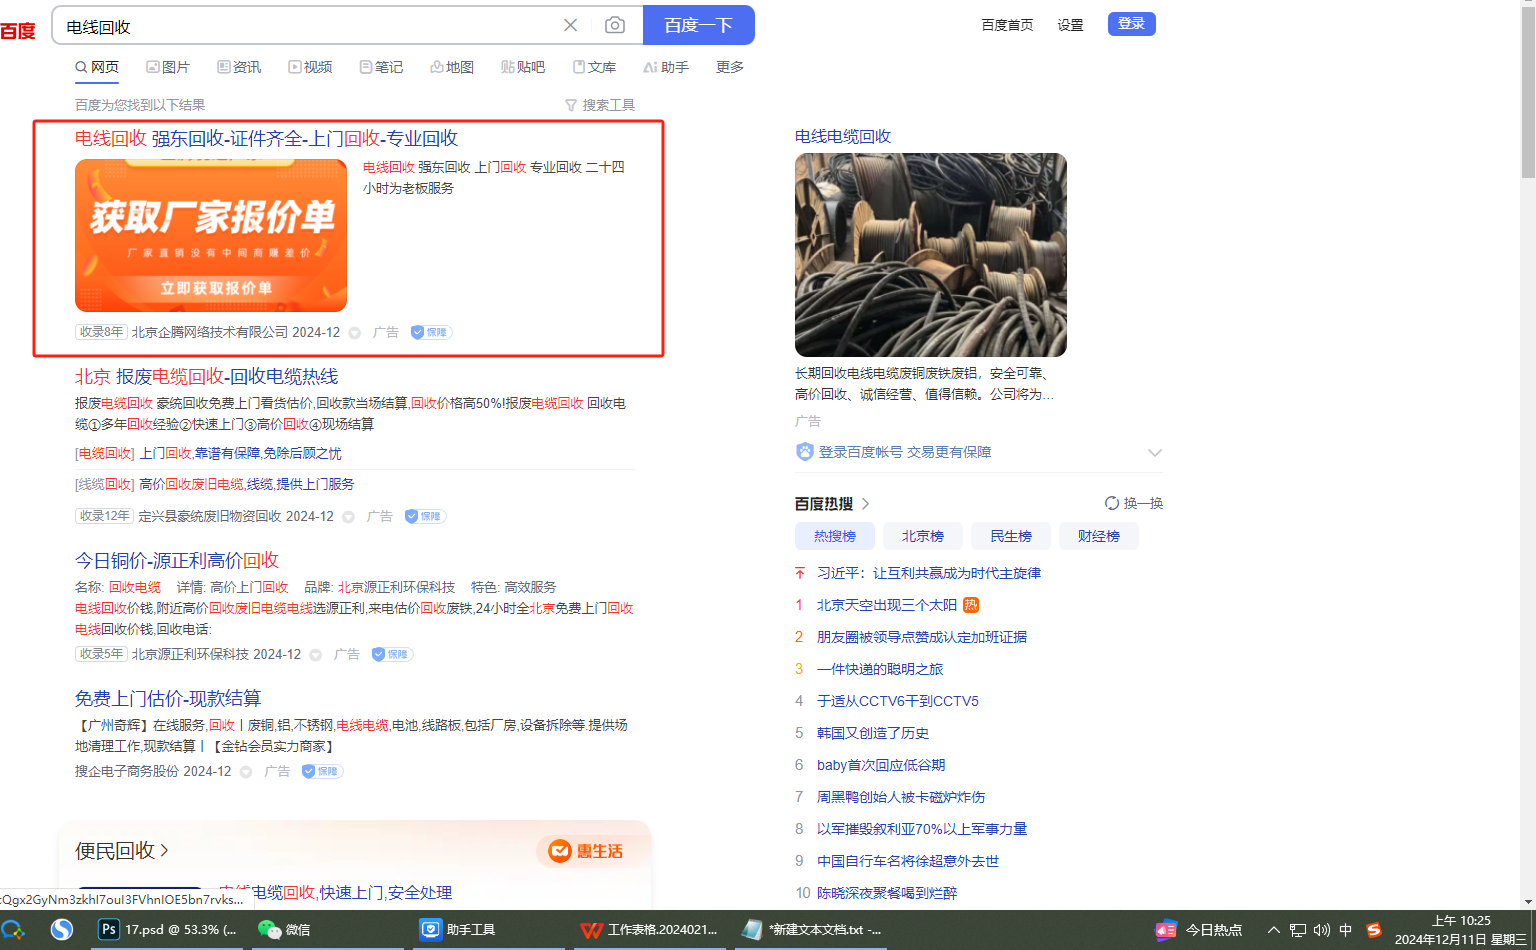Open sublink [线缆回收] 高价回收废旧电缆
This screenshot has width=1536, height=950.
[x=215, y=484]
